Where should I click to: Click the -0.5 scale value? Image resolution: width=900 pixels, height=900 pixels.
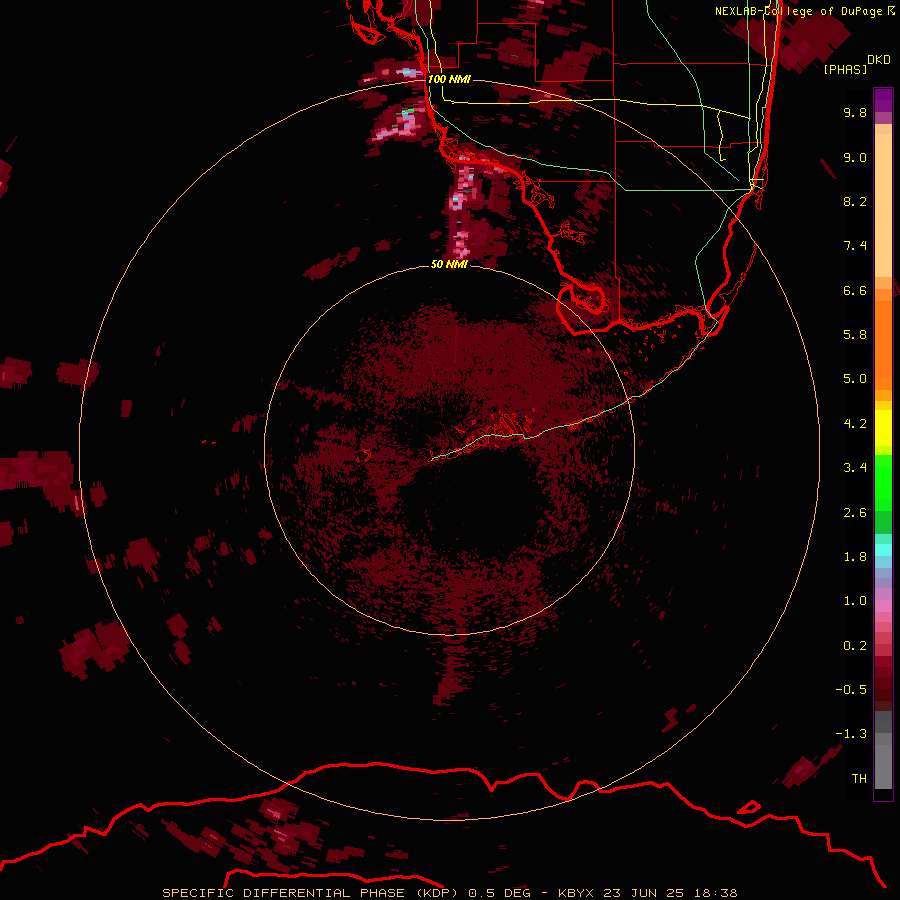pos(851,690)
